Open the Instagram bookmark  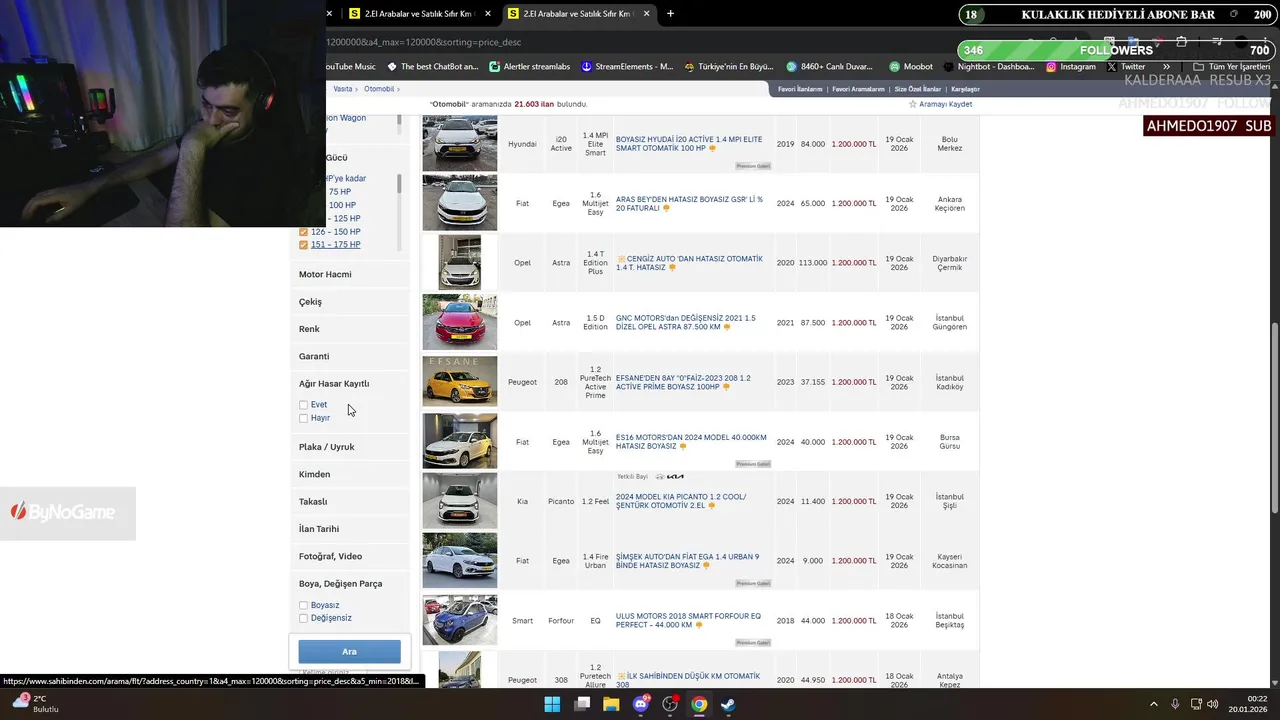[1070, 66]
